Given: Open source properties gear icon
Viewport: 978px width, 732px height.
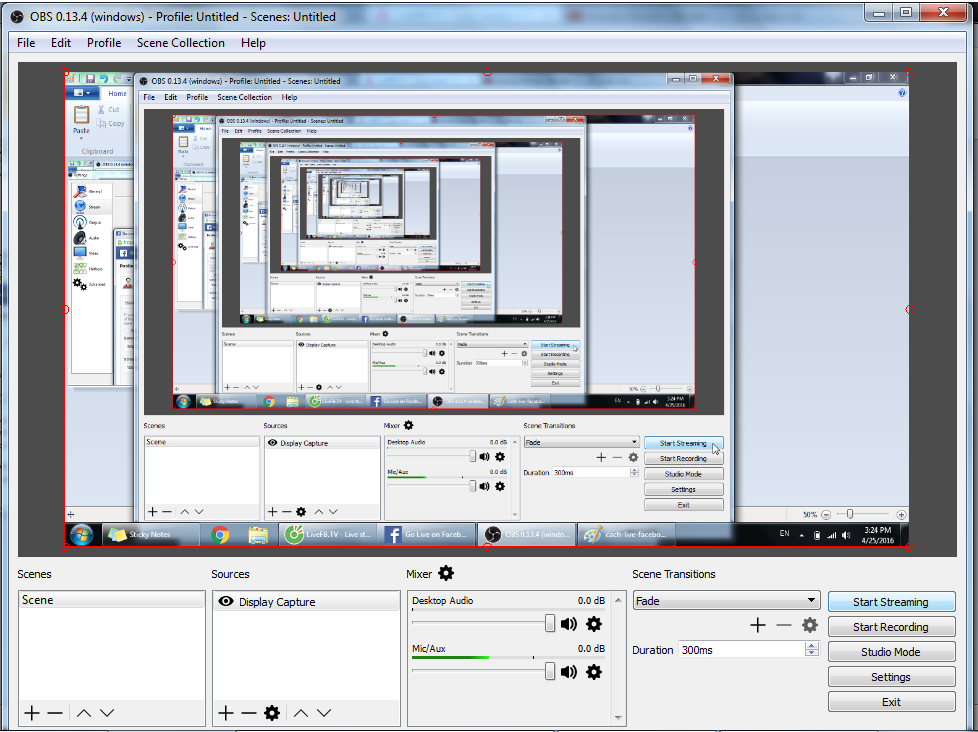Looking at the screenshot, I should coord(272,713).
